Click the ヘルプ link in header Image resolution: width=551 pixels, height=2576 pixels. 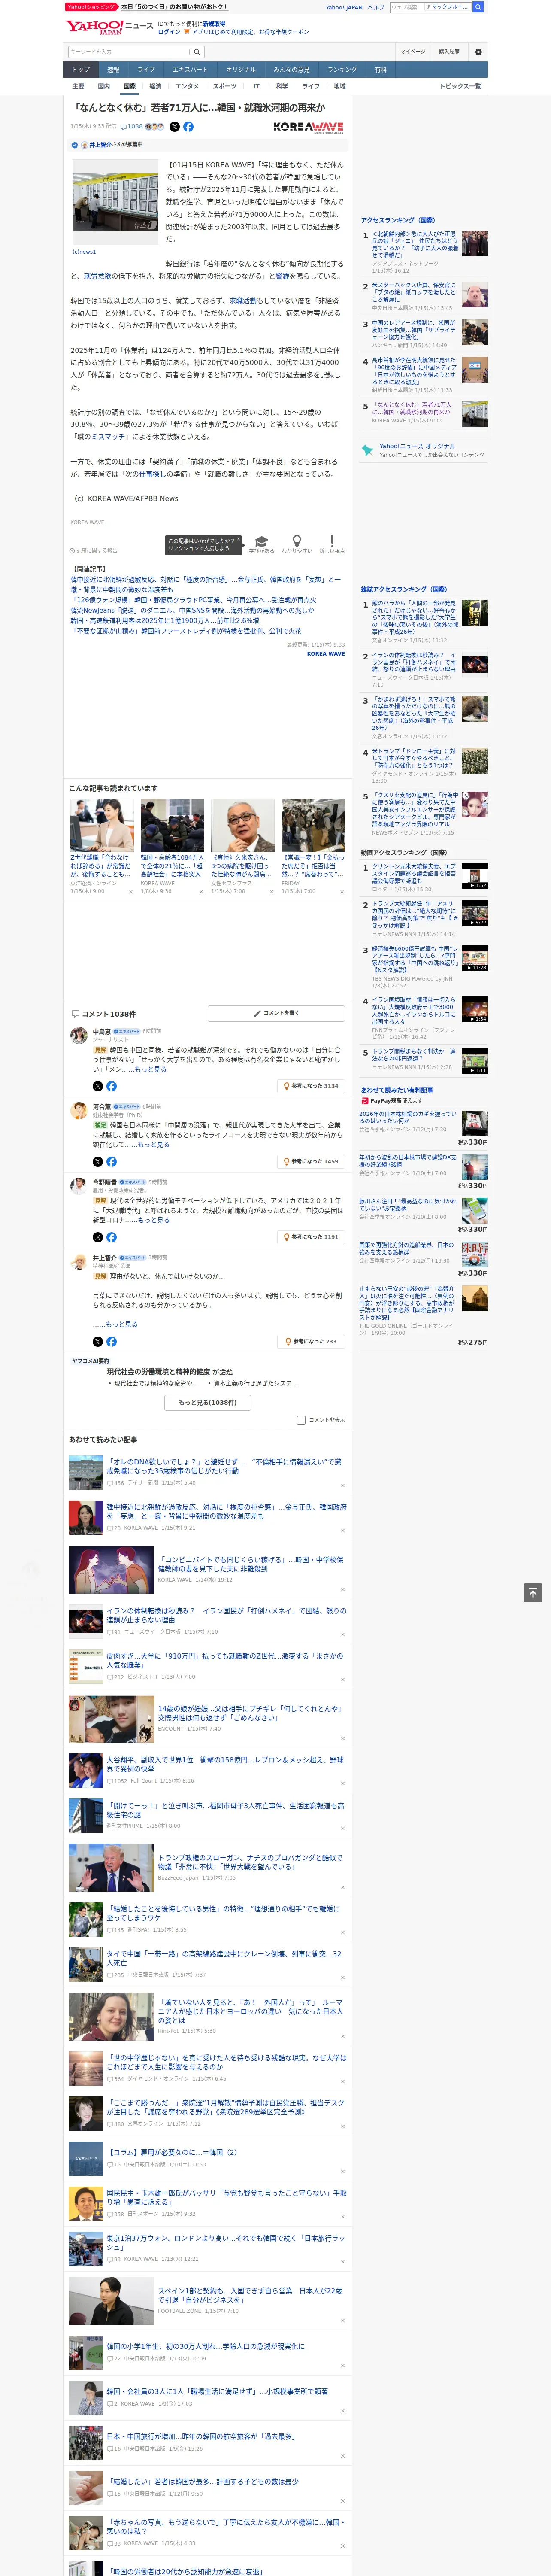[x=375, y=7]
